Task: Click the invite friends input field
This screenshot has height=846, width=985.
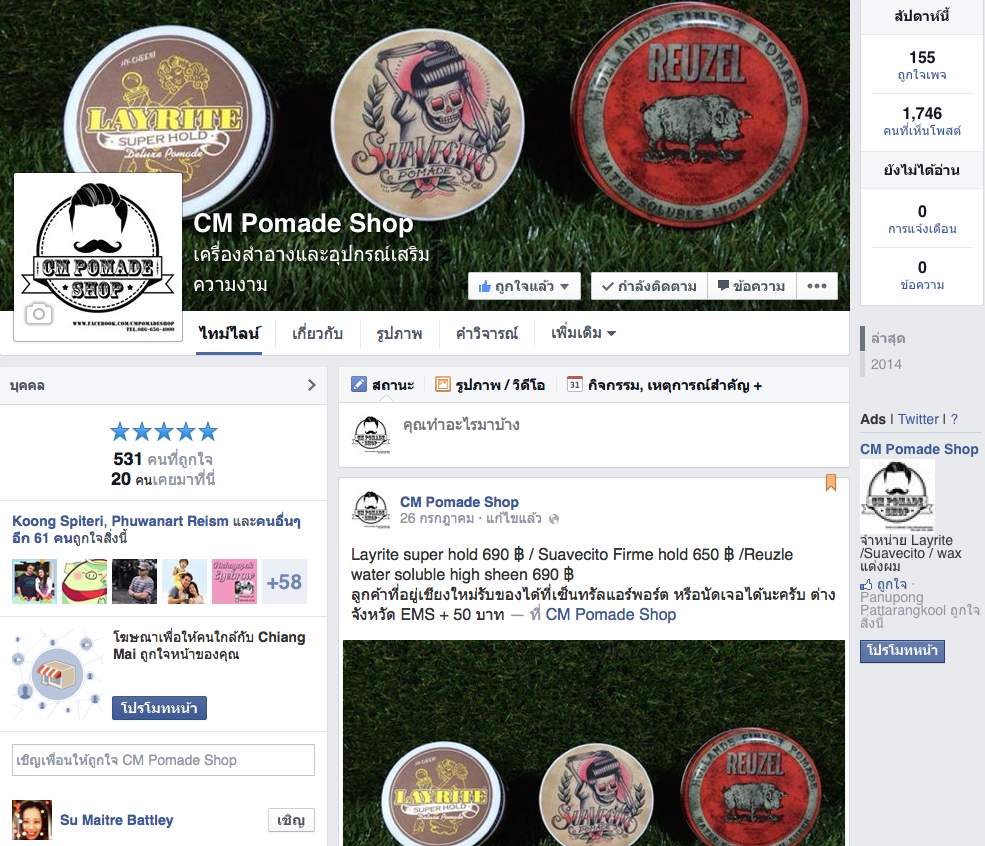Action: click(x=163, y=760)
